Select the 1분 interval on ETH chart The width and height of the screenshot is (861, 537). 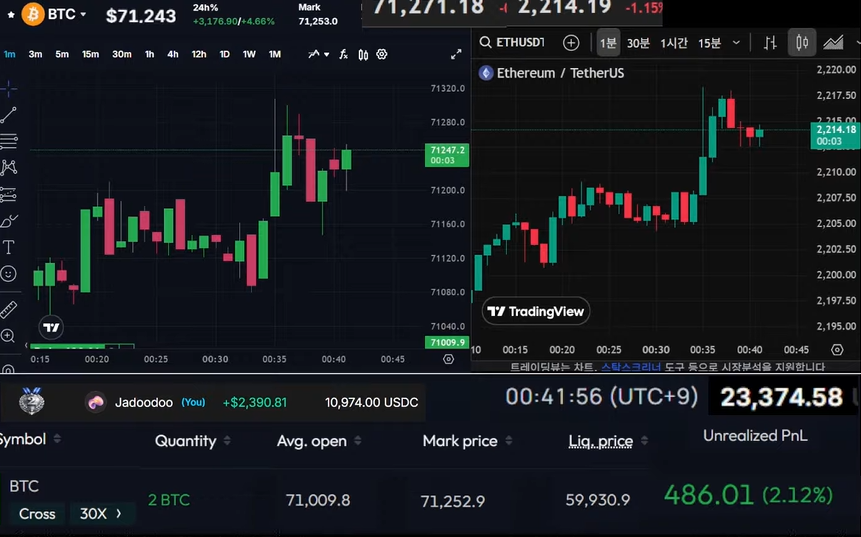coord(608,43)
